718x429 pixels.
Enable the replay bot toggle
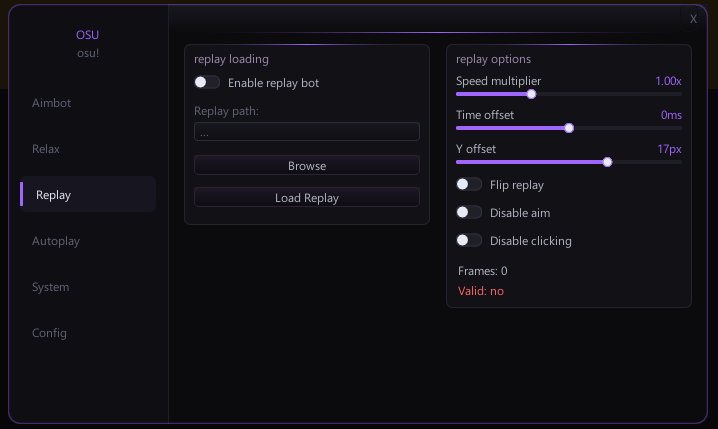point(207,82)
